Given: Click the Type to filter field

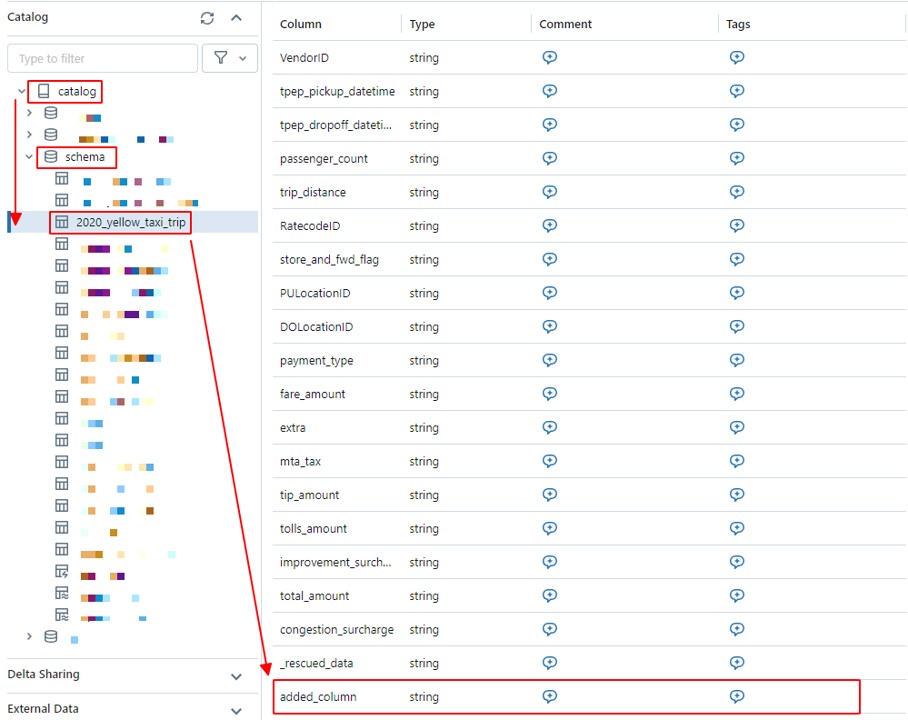Looking at the screenshot, I should pyautogui.click(x=102, y=58).
